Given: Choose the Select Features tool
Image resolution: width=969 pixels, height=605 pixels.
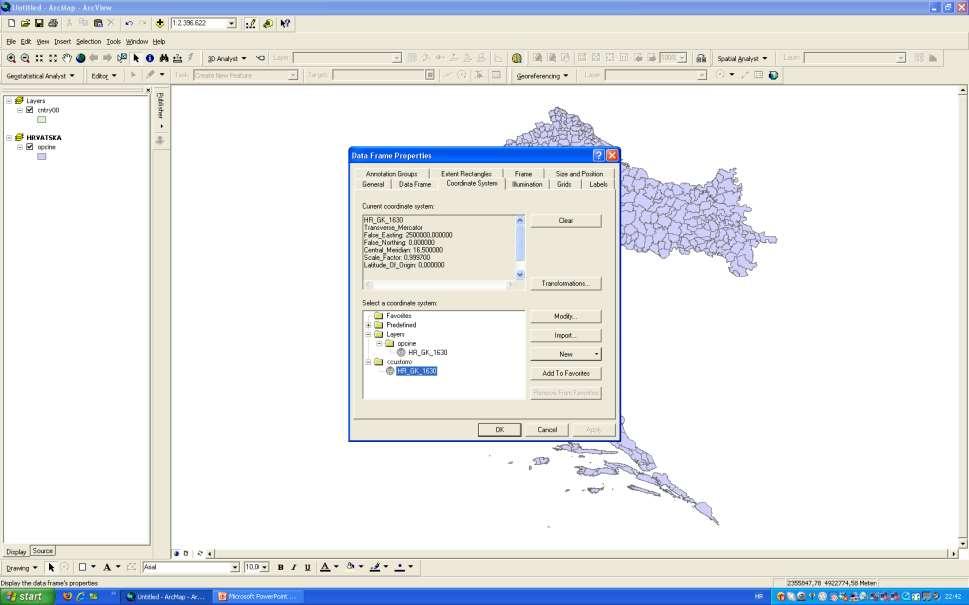Looking at the screenshot, I should point(122,58).
